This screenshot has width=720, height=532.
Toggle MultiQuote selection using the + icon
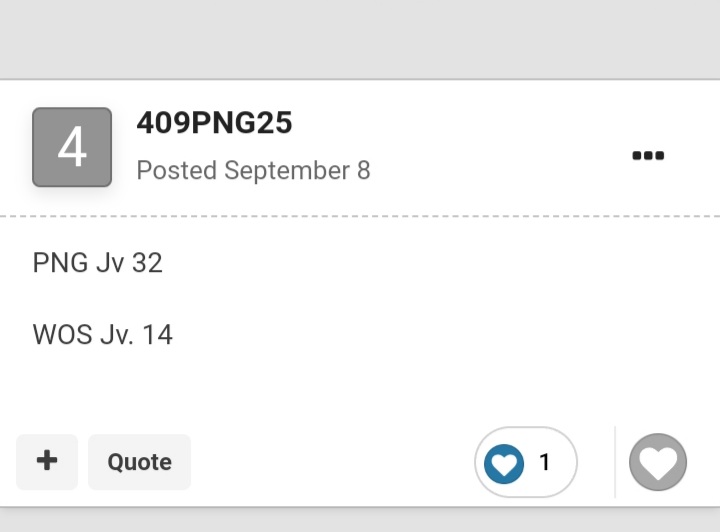[47, 460]
